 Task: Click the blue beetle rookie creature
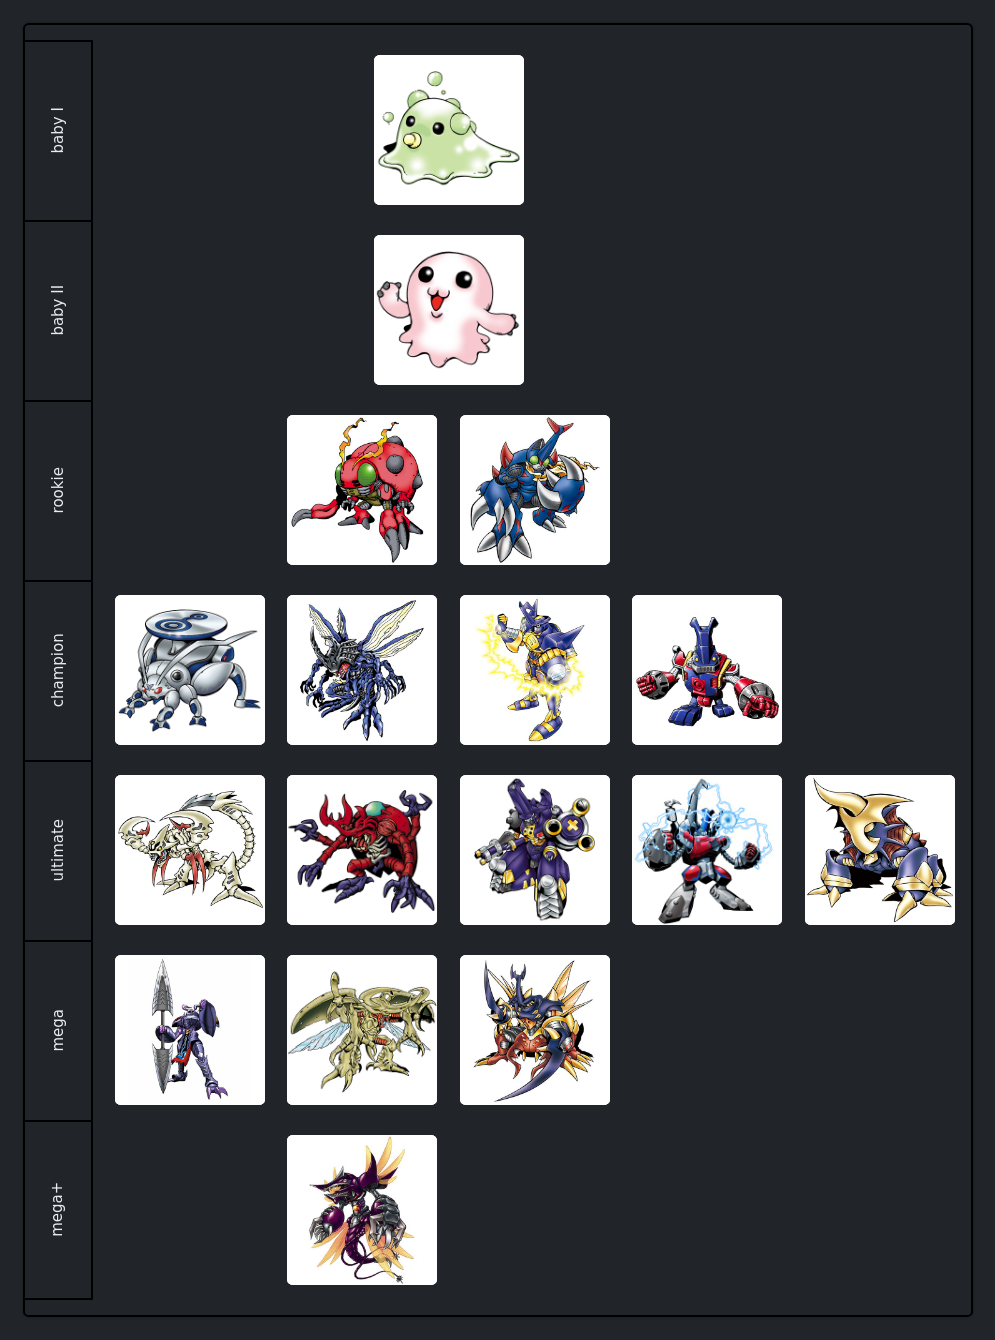coord(535,490)
